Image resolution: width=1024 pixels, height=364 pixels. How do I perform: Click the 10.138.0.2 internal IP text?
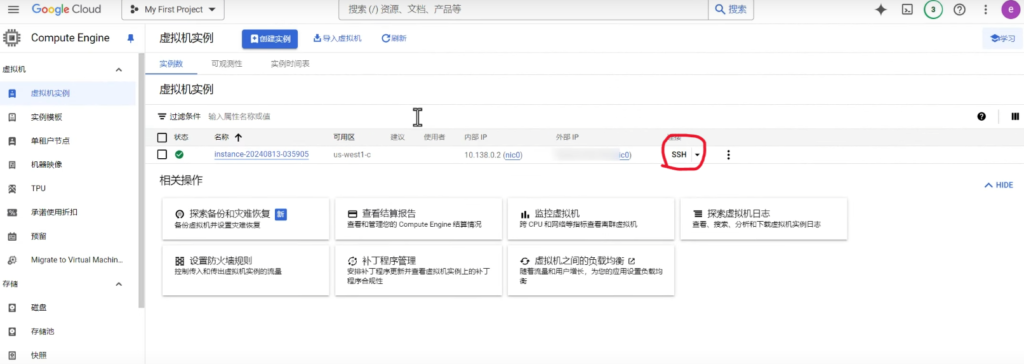coord(482,155)
